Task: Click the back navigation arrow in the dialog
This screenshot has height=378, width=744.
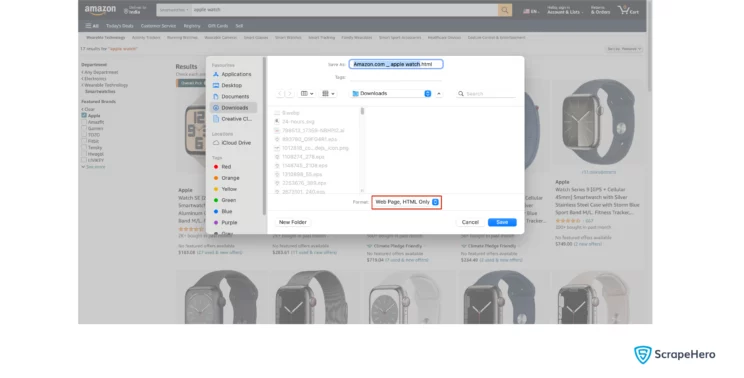Action: (280, 94)
